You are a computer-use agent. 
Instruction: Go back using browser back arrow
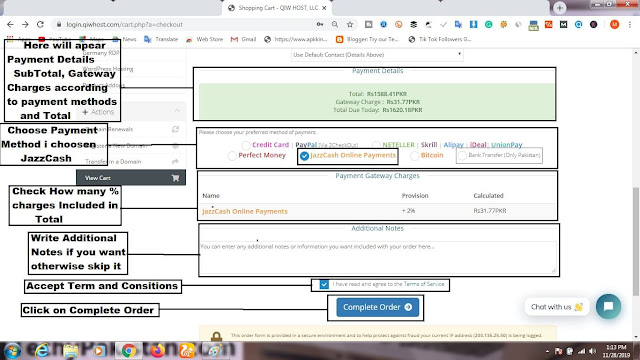click(x=10, y=24)
